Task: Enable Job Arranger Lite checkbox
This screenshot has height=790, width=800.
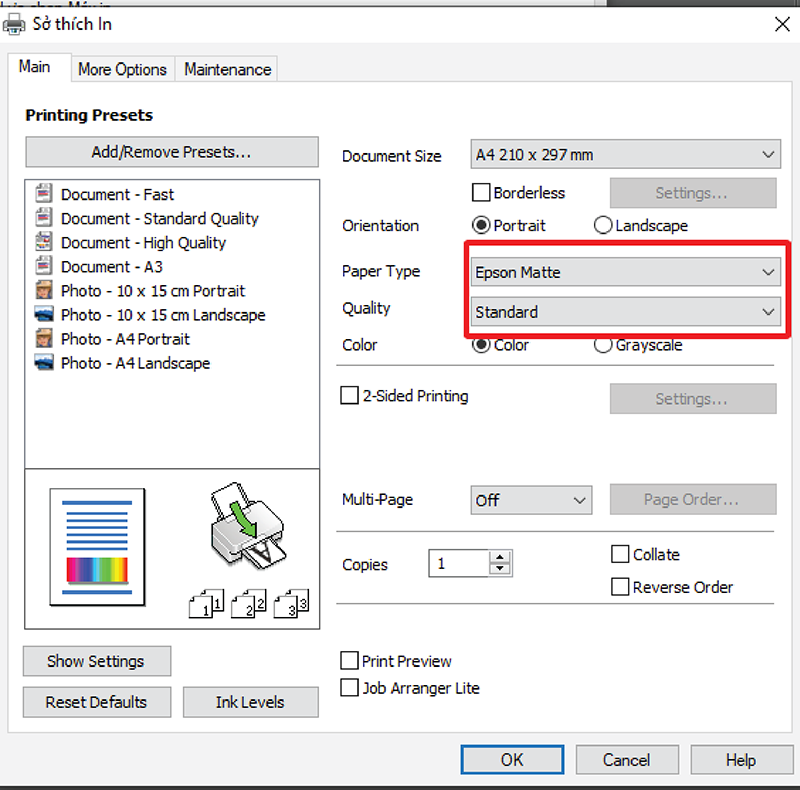Action: (349, 687)
